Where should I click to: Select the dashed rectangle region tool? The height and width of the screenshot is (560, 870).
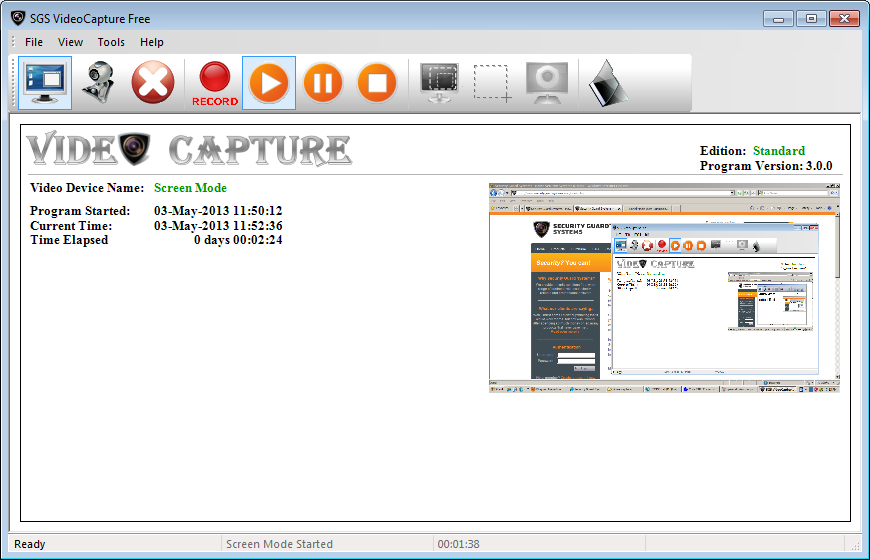click(x=492, y=83)
